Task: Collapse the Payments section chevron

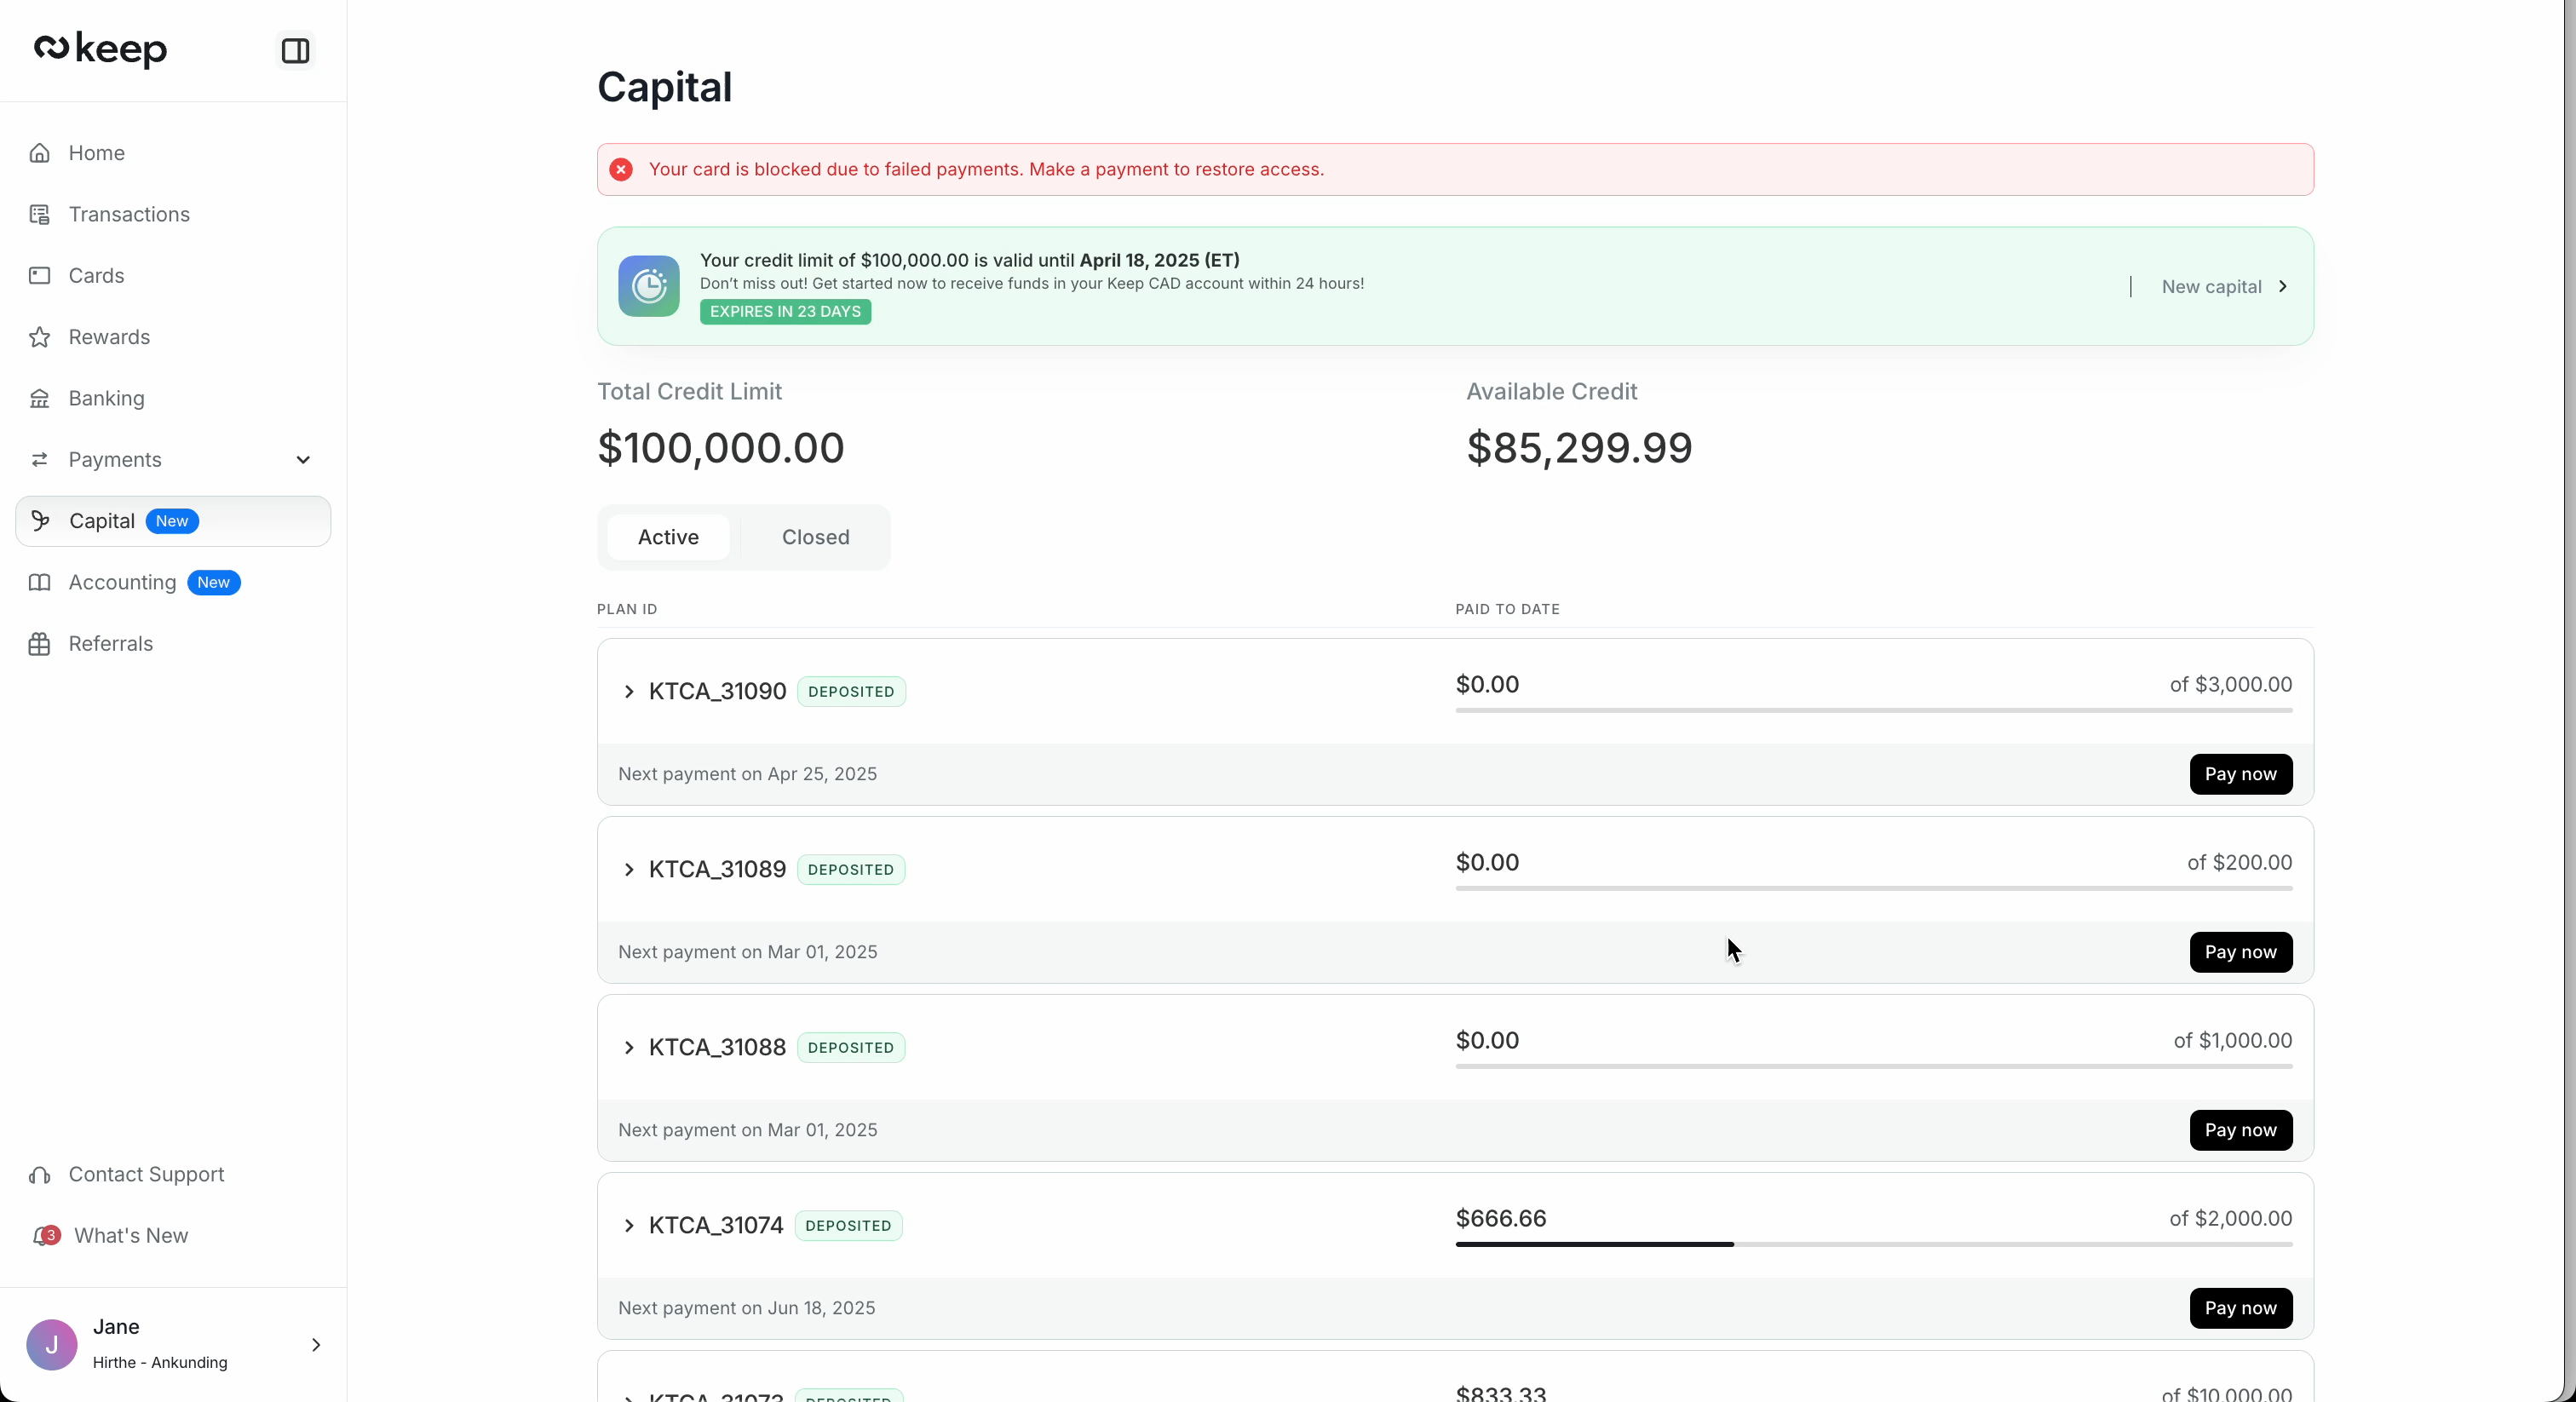Action: [302, 460]
